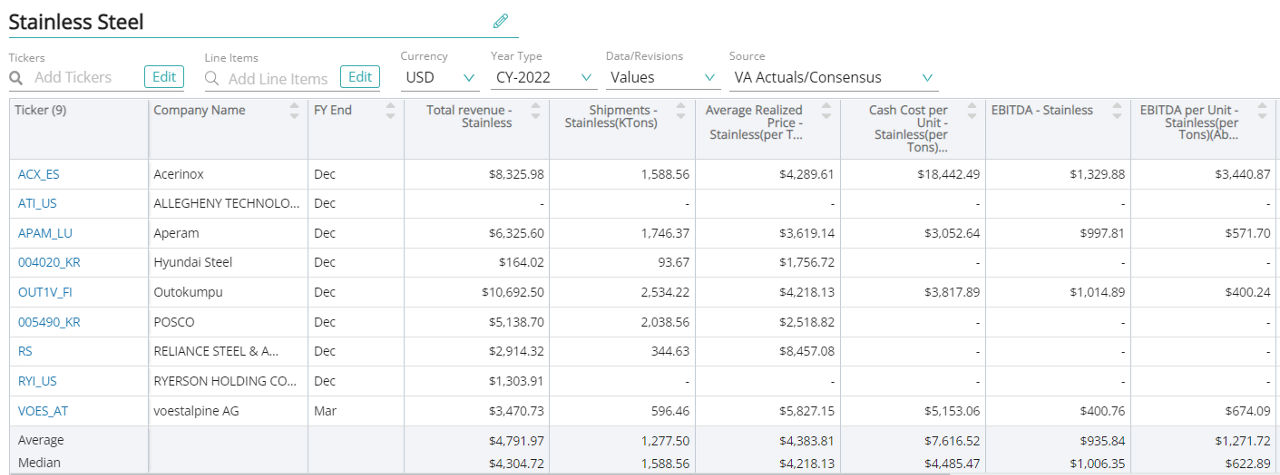Open the Source VA Actuals/Consensus dropdown
The height and width of the screenshot is (475, 1280).
pyautogui.click(x=834, y=77)
